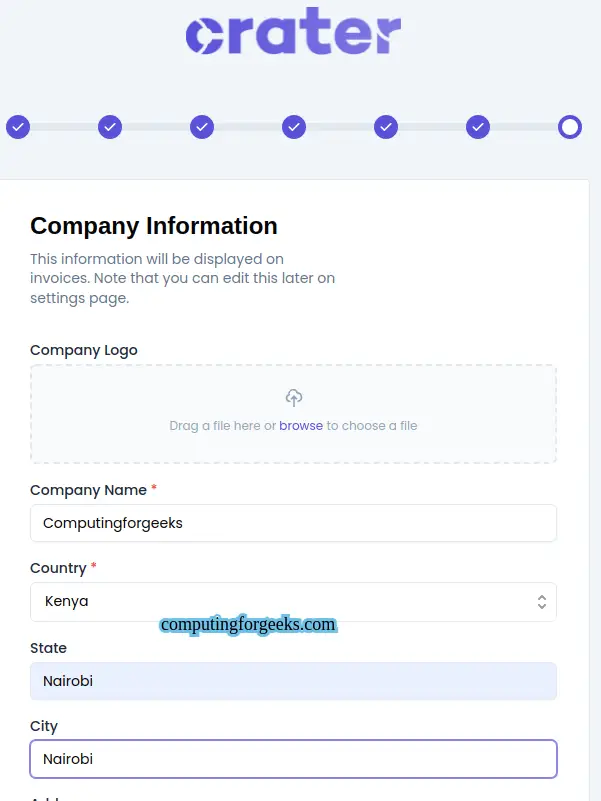Viewport: 601px width, 801px height.
Task: Click the fifth completed step checkmark
Action: pos(386,127)
